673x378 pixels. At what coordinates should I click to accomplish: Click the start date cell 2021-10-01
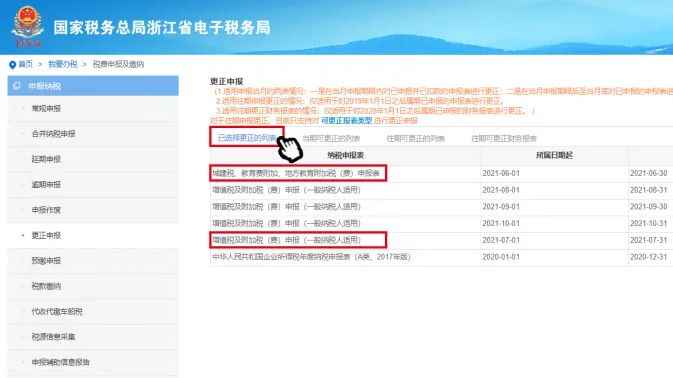point(501,223)
